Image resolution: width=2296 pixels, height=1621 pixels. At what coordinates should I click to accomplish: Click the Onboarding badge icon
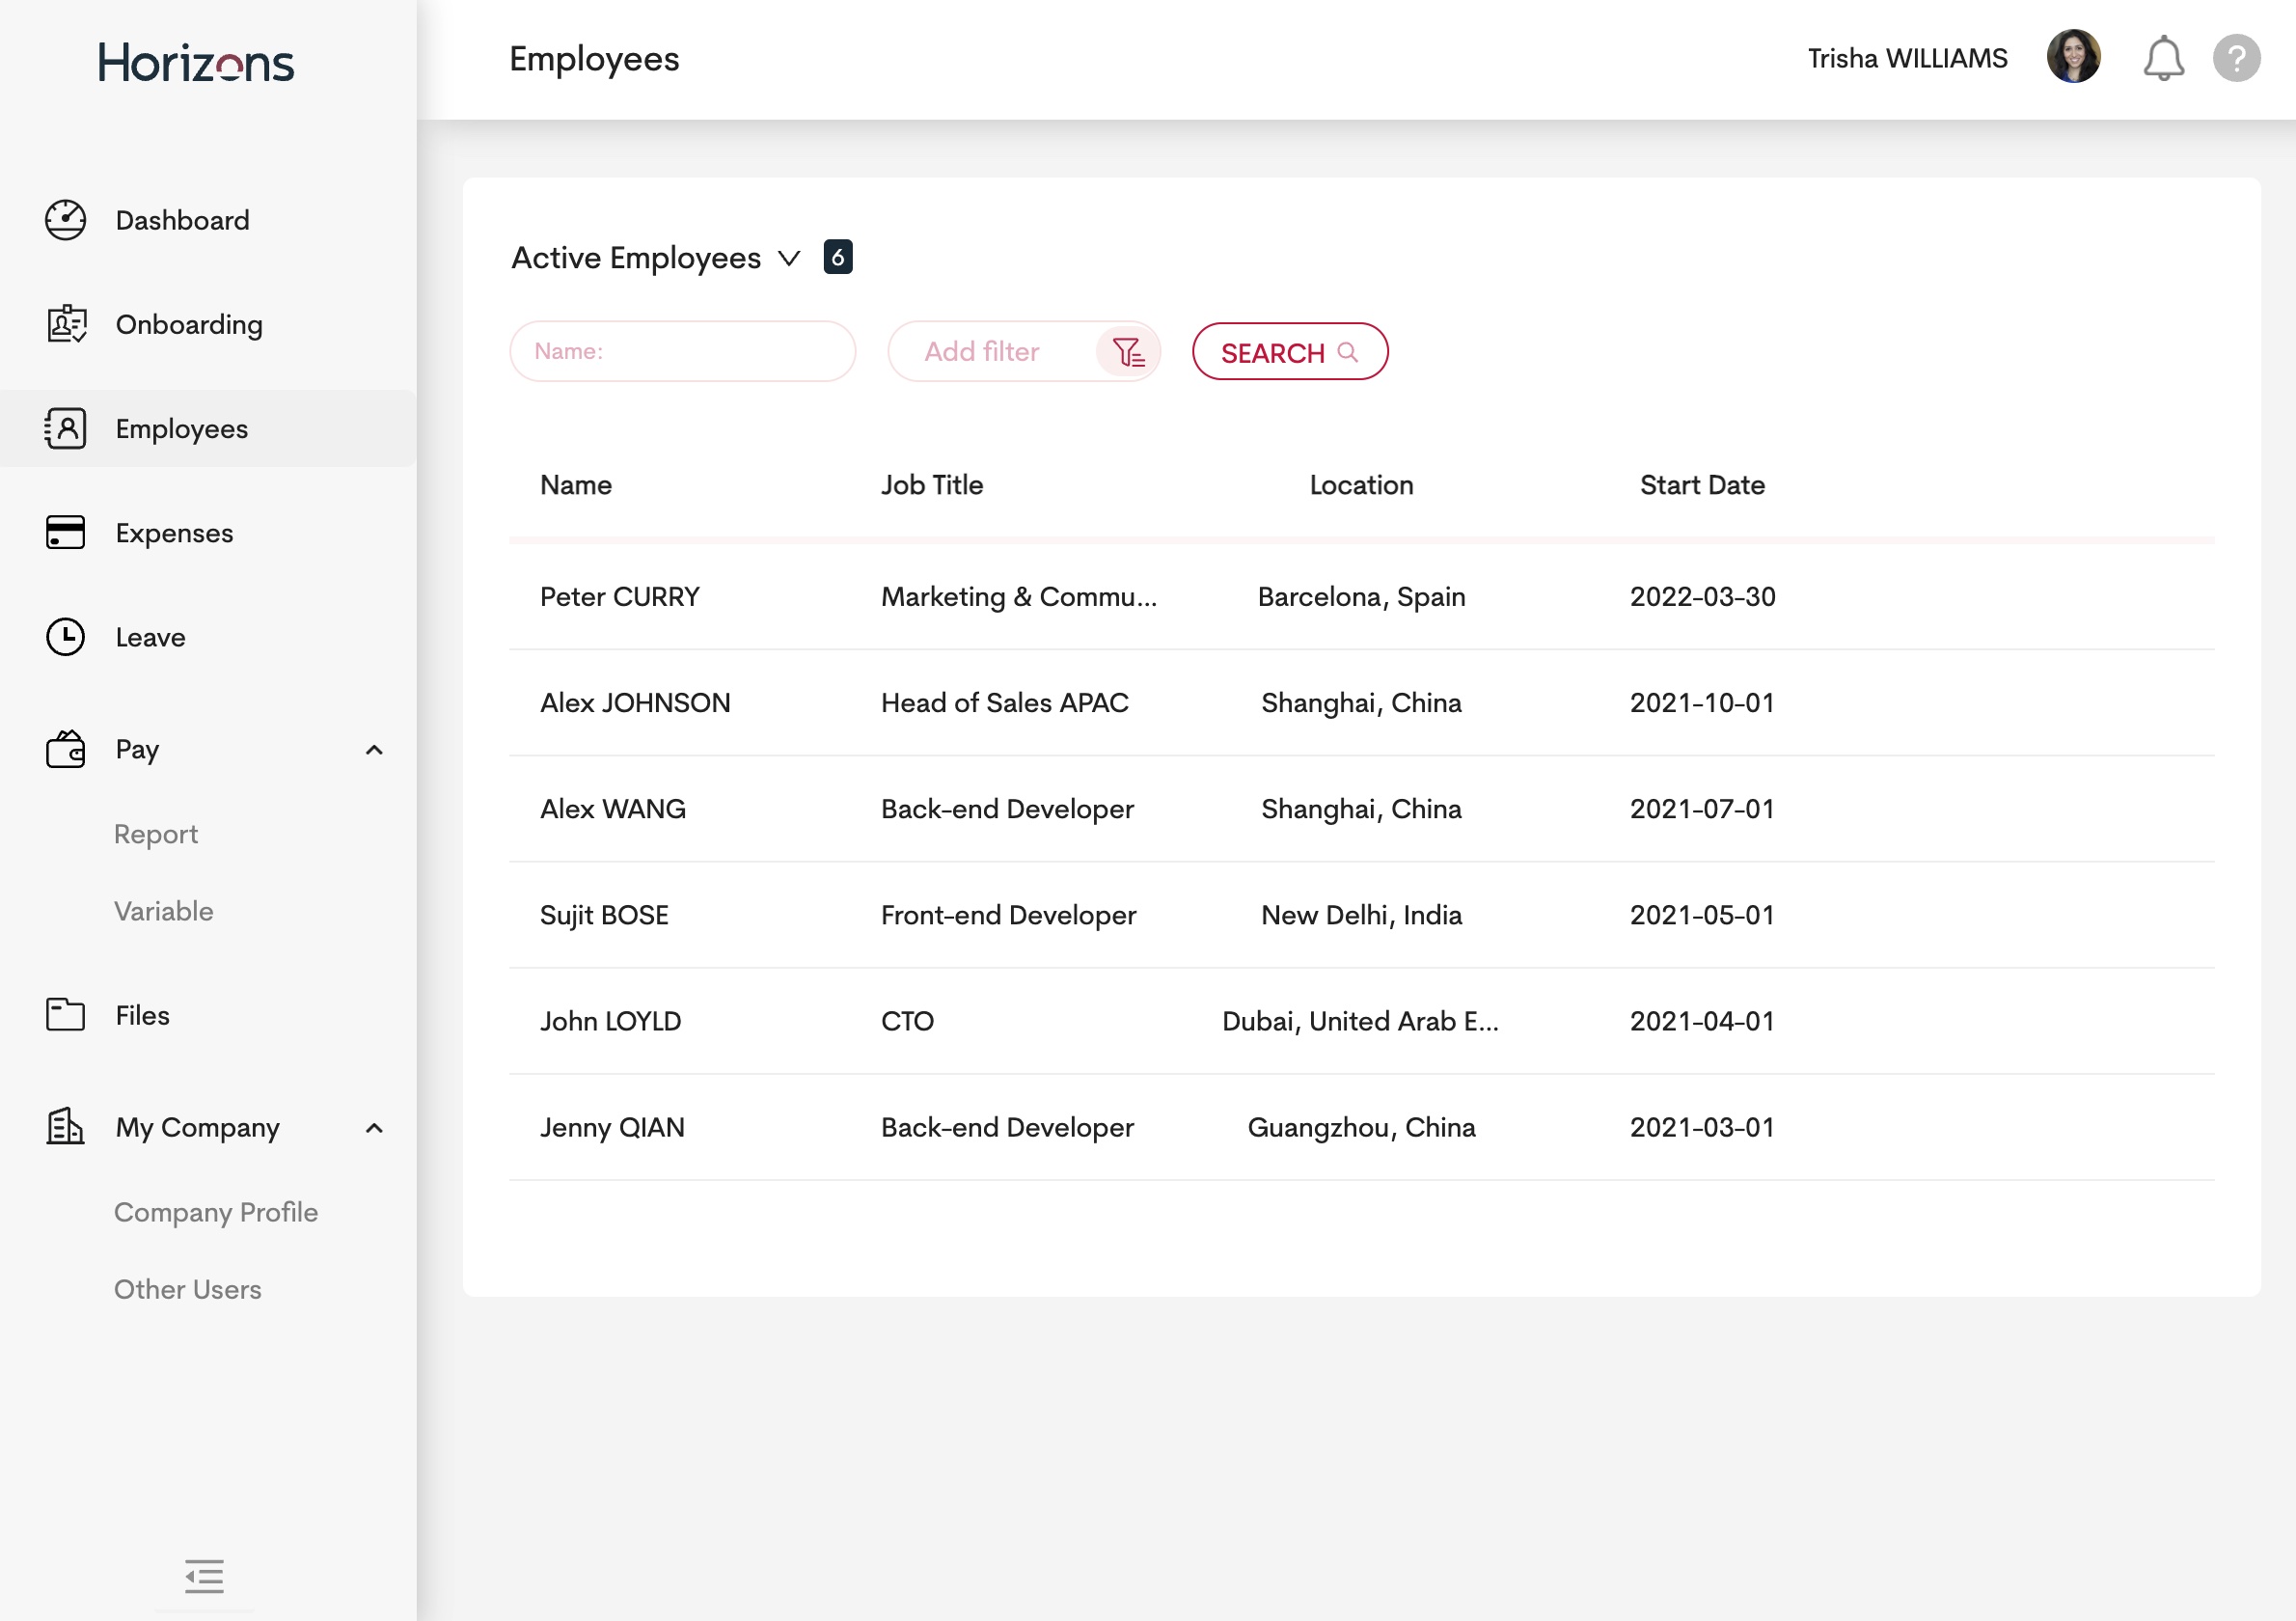coord(66,324)
